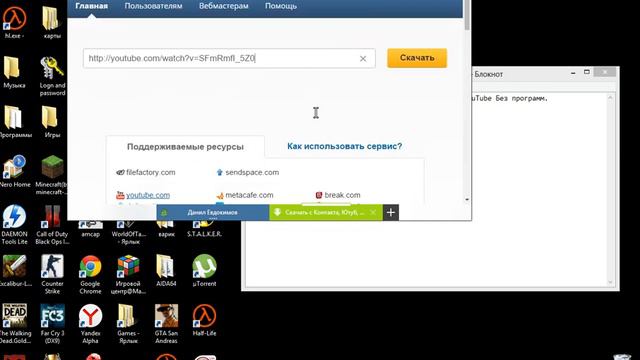This screenshot has height=360, width=640.
Task: Launch The Walking Dead Gold icon
Action: (x=14, y=316)
